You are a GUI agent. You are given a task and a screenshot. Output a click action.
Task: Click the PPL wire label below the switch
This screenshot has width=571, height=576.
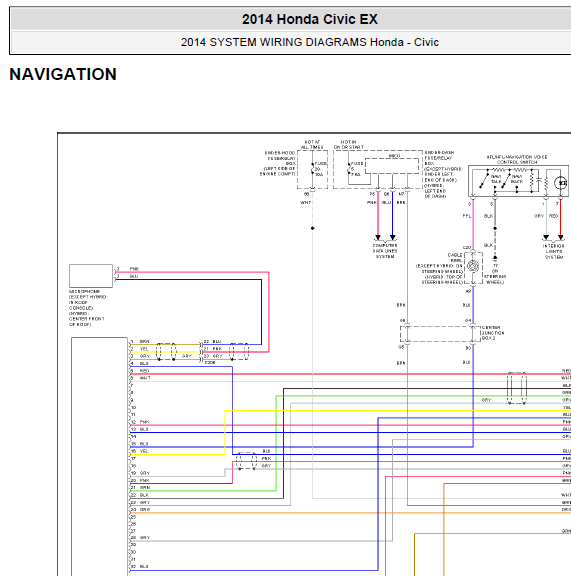467,216
